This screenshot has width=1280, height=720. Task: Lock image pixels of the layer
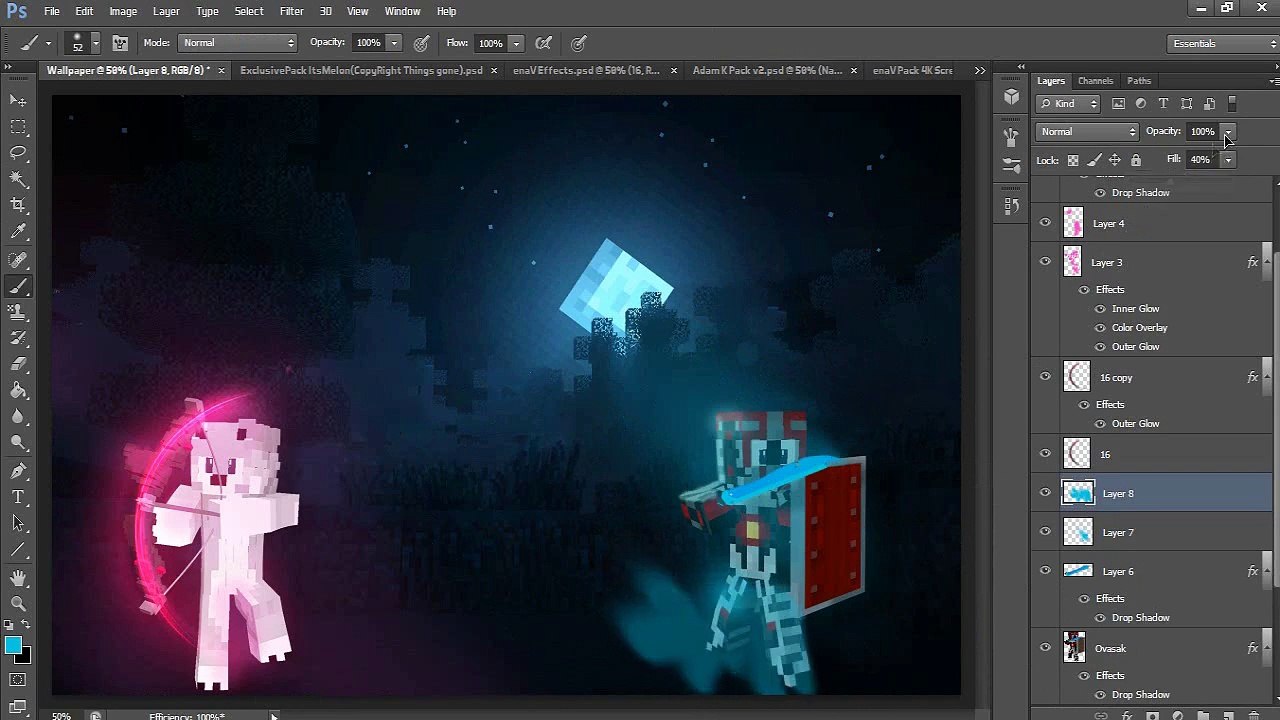1094,160
